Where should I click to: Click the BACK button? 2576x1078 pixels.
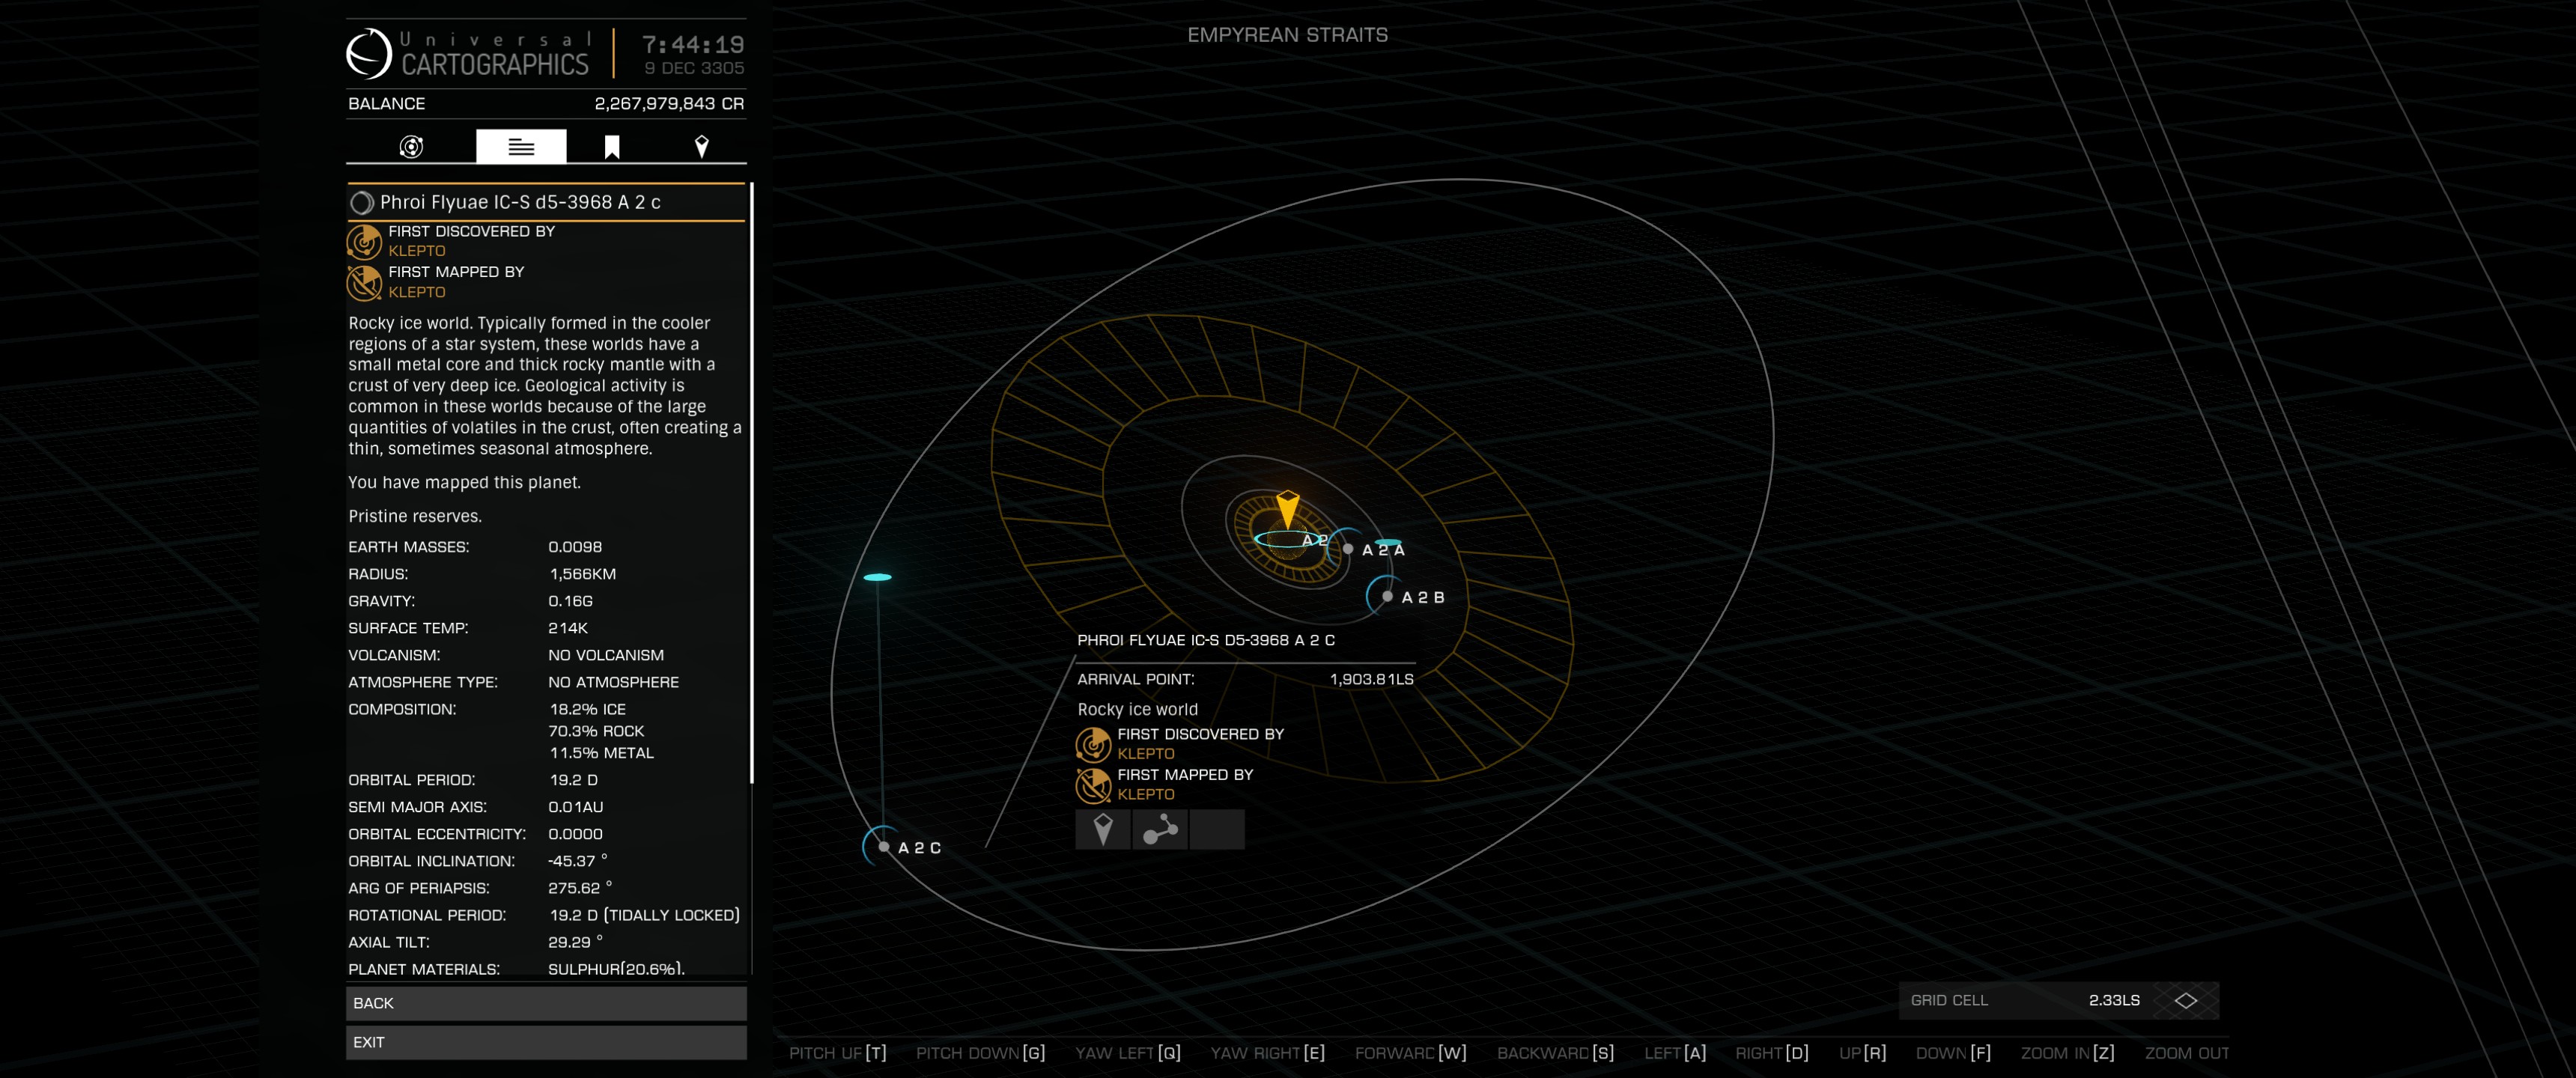546,1003
